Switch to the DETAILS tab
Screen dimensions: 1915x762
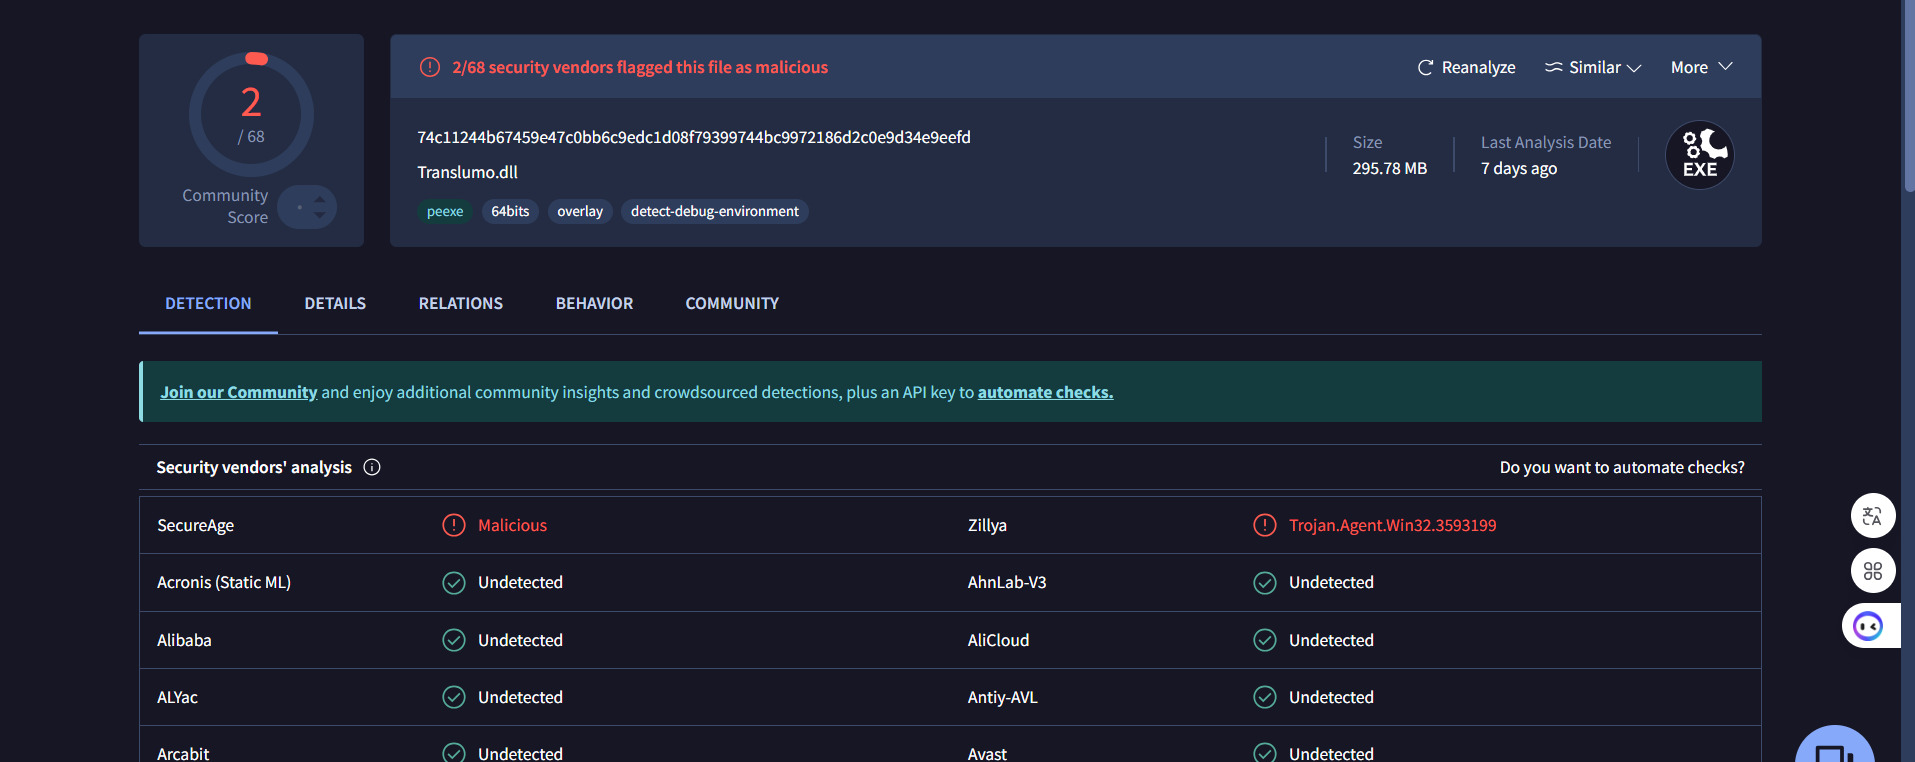pos(335,303)
